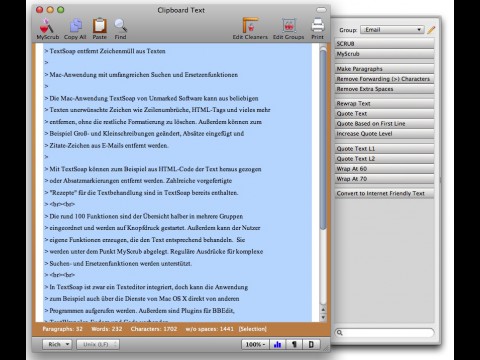
Task: Click the Words: 232 status entry
Action: 107,329
